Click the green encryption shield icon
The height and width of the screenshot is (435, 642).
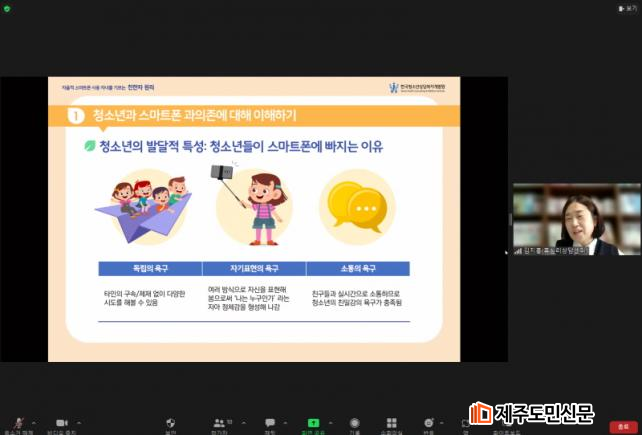click(x=7, y=7)
